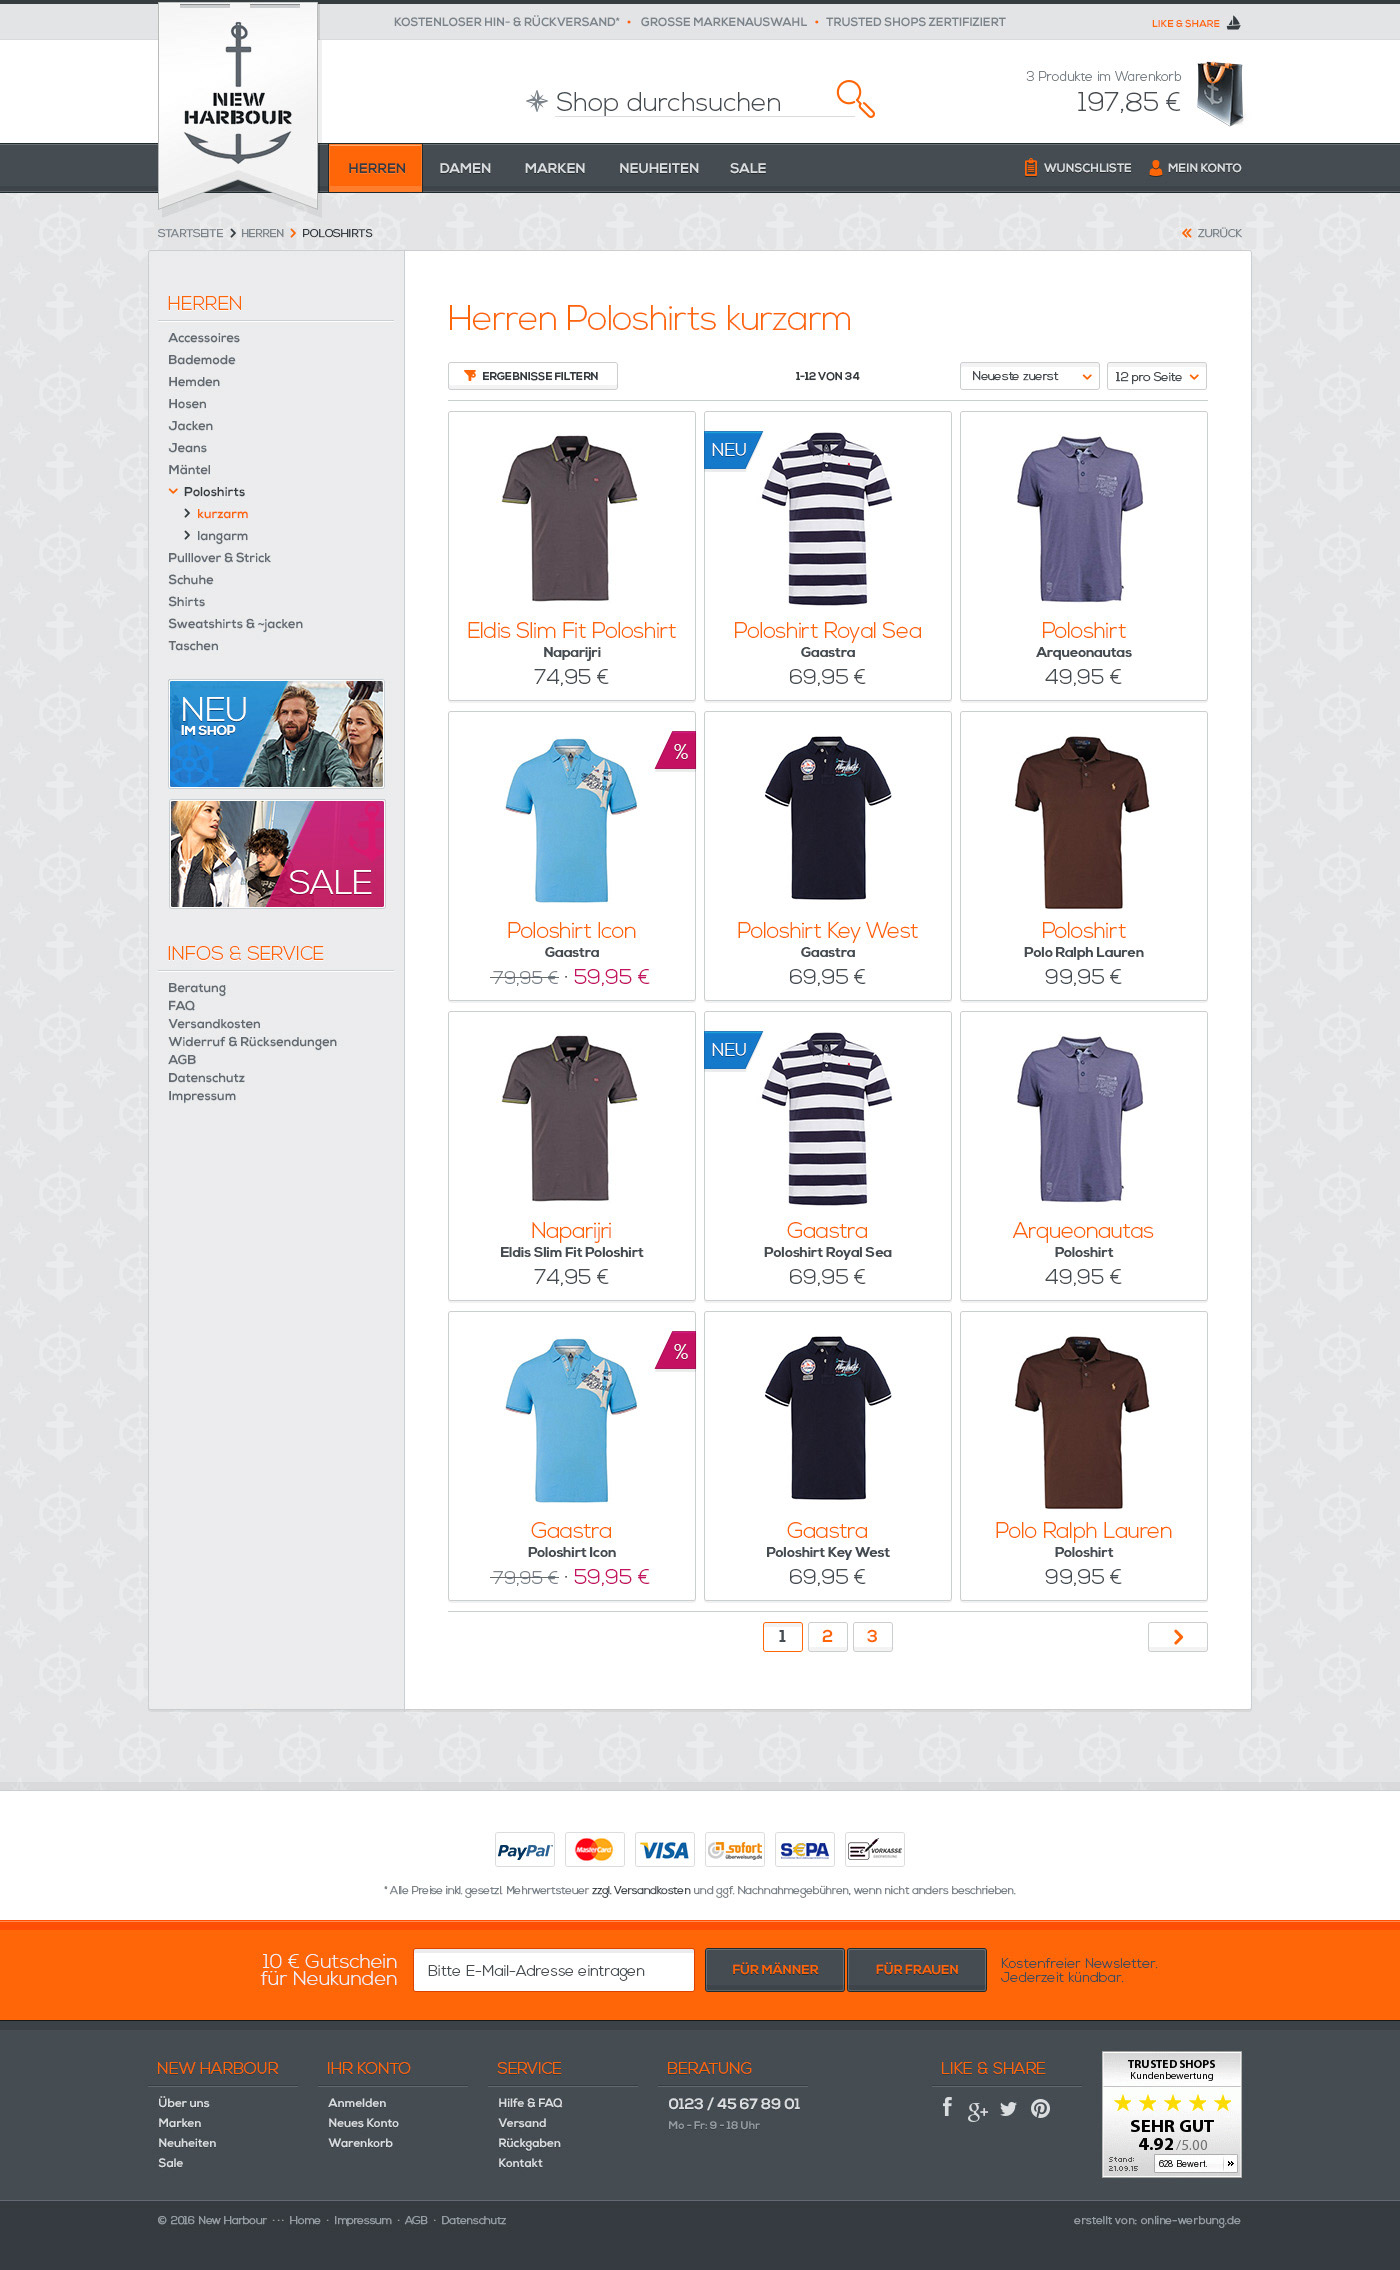Click the Google Plus footer icon
This screenshot has height=2270, width=1400.
pyautogui.click(x=977, y=2110)
